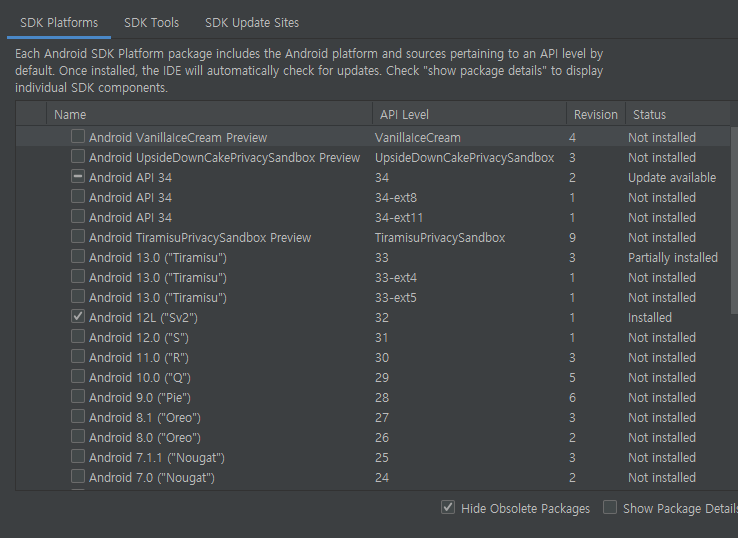The height and width of the screenshot is (538, 738).
Task: Select the Android TiramisuPrivacySandbox Preview row
Action: 373,237
